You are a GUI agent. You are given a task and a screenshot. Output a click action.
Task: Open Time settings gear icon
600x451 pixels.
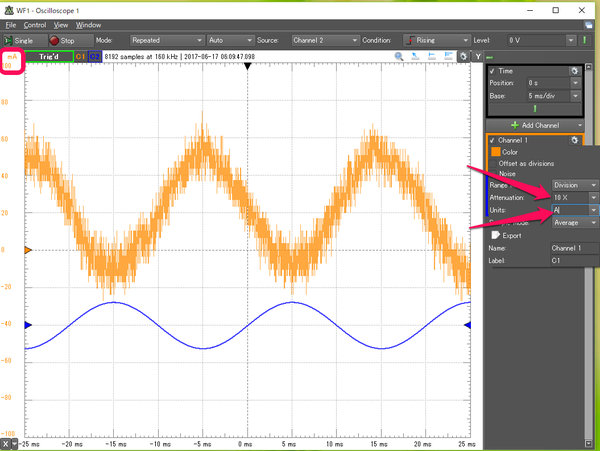574,72
